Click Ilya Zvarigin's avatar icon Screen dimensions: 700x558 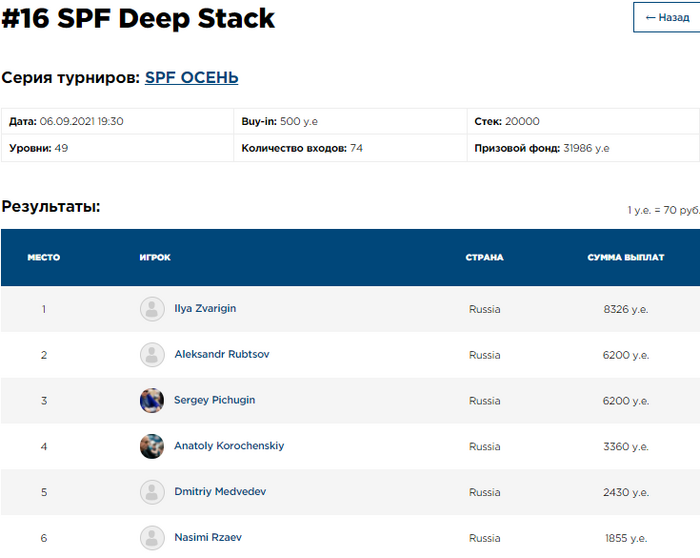pos(152,309)
